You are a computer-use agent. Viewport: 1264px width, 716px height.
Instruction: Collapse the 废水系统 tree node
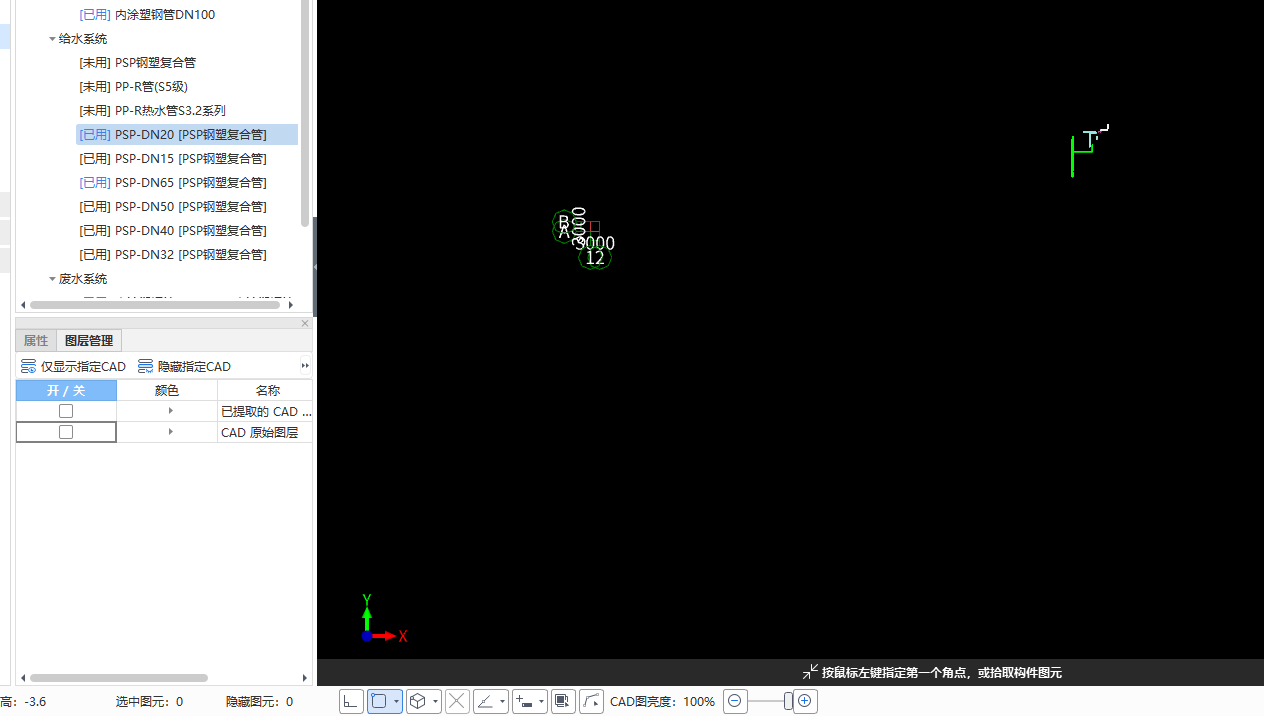53,279
